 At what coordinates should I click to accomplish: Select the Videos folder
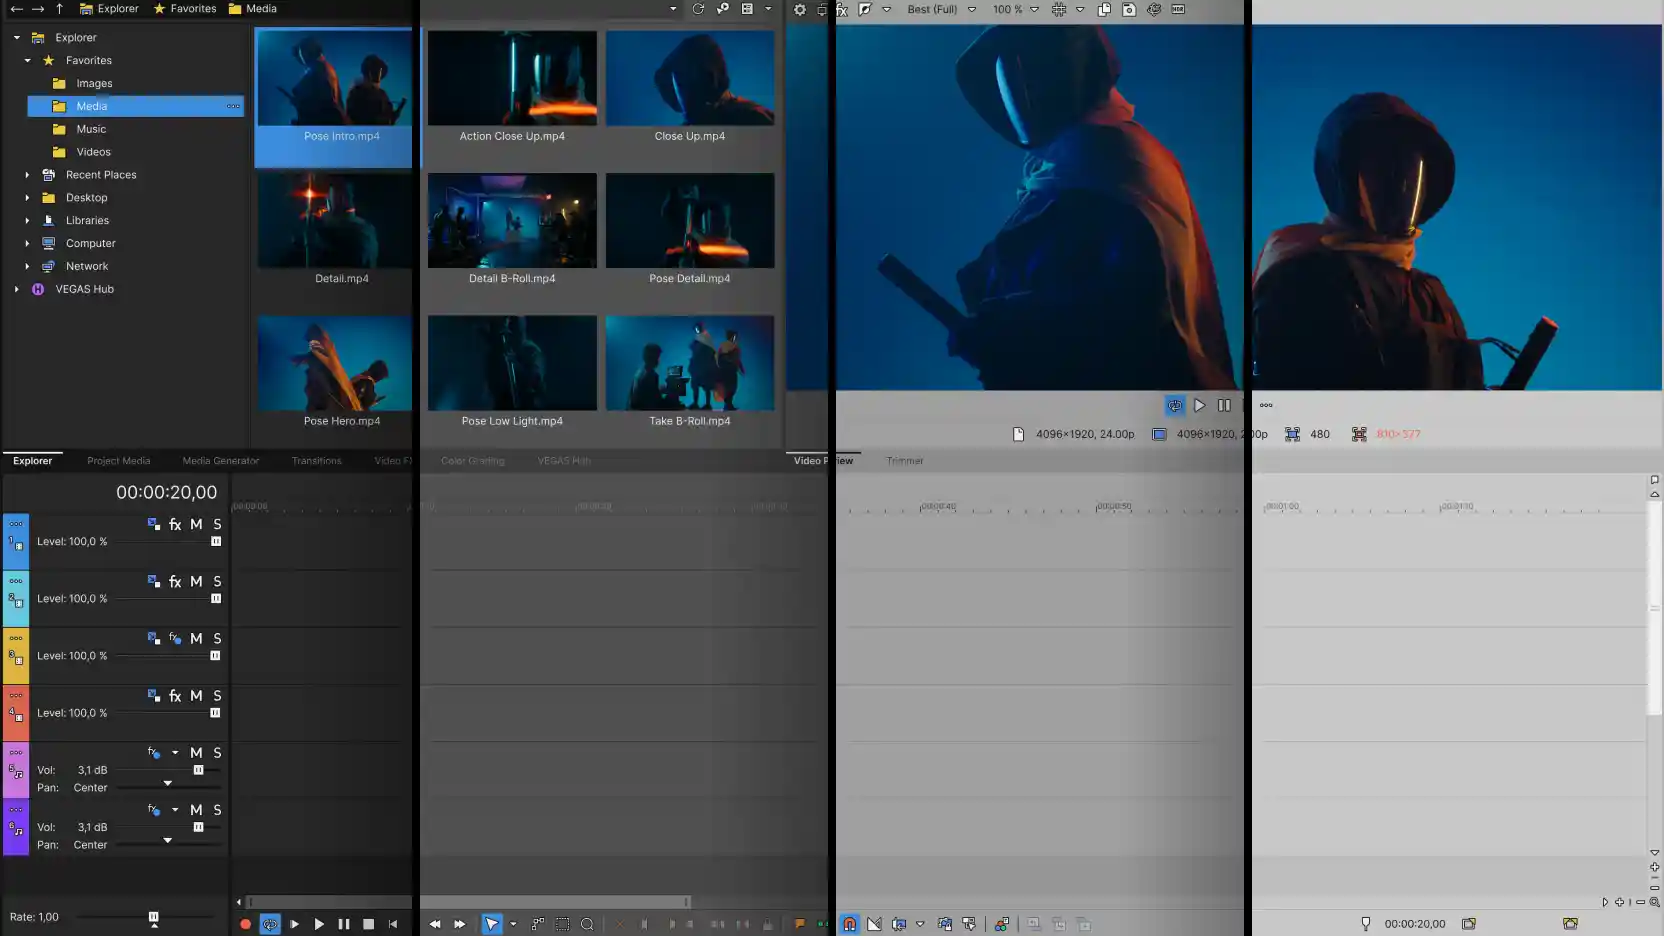(x=93, y=152)
